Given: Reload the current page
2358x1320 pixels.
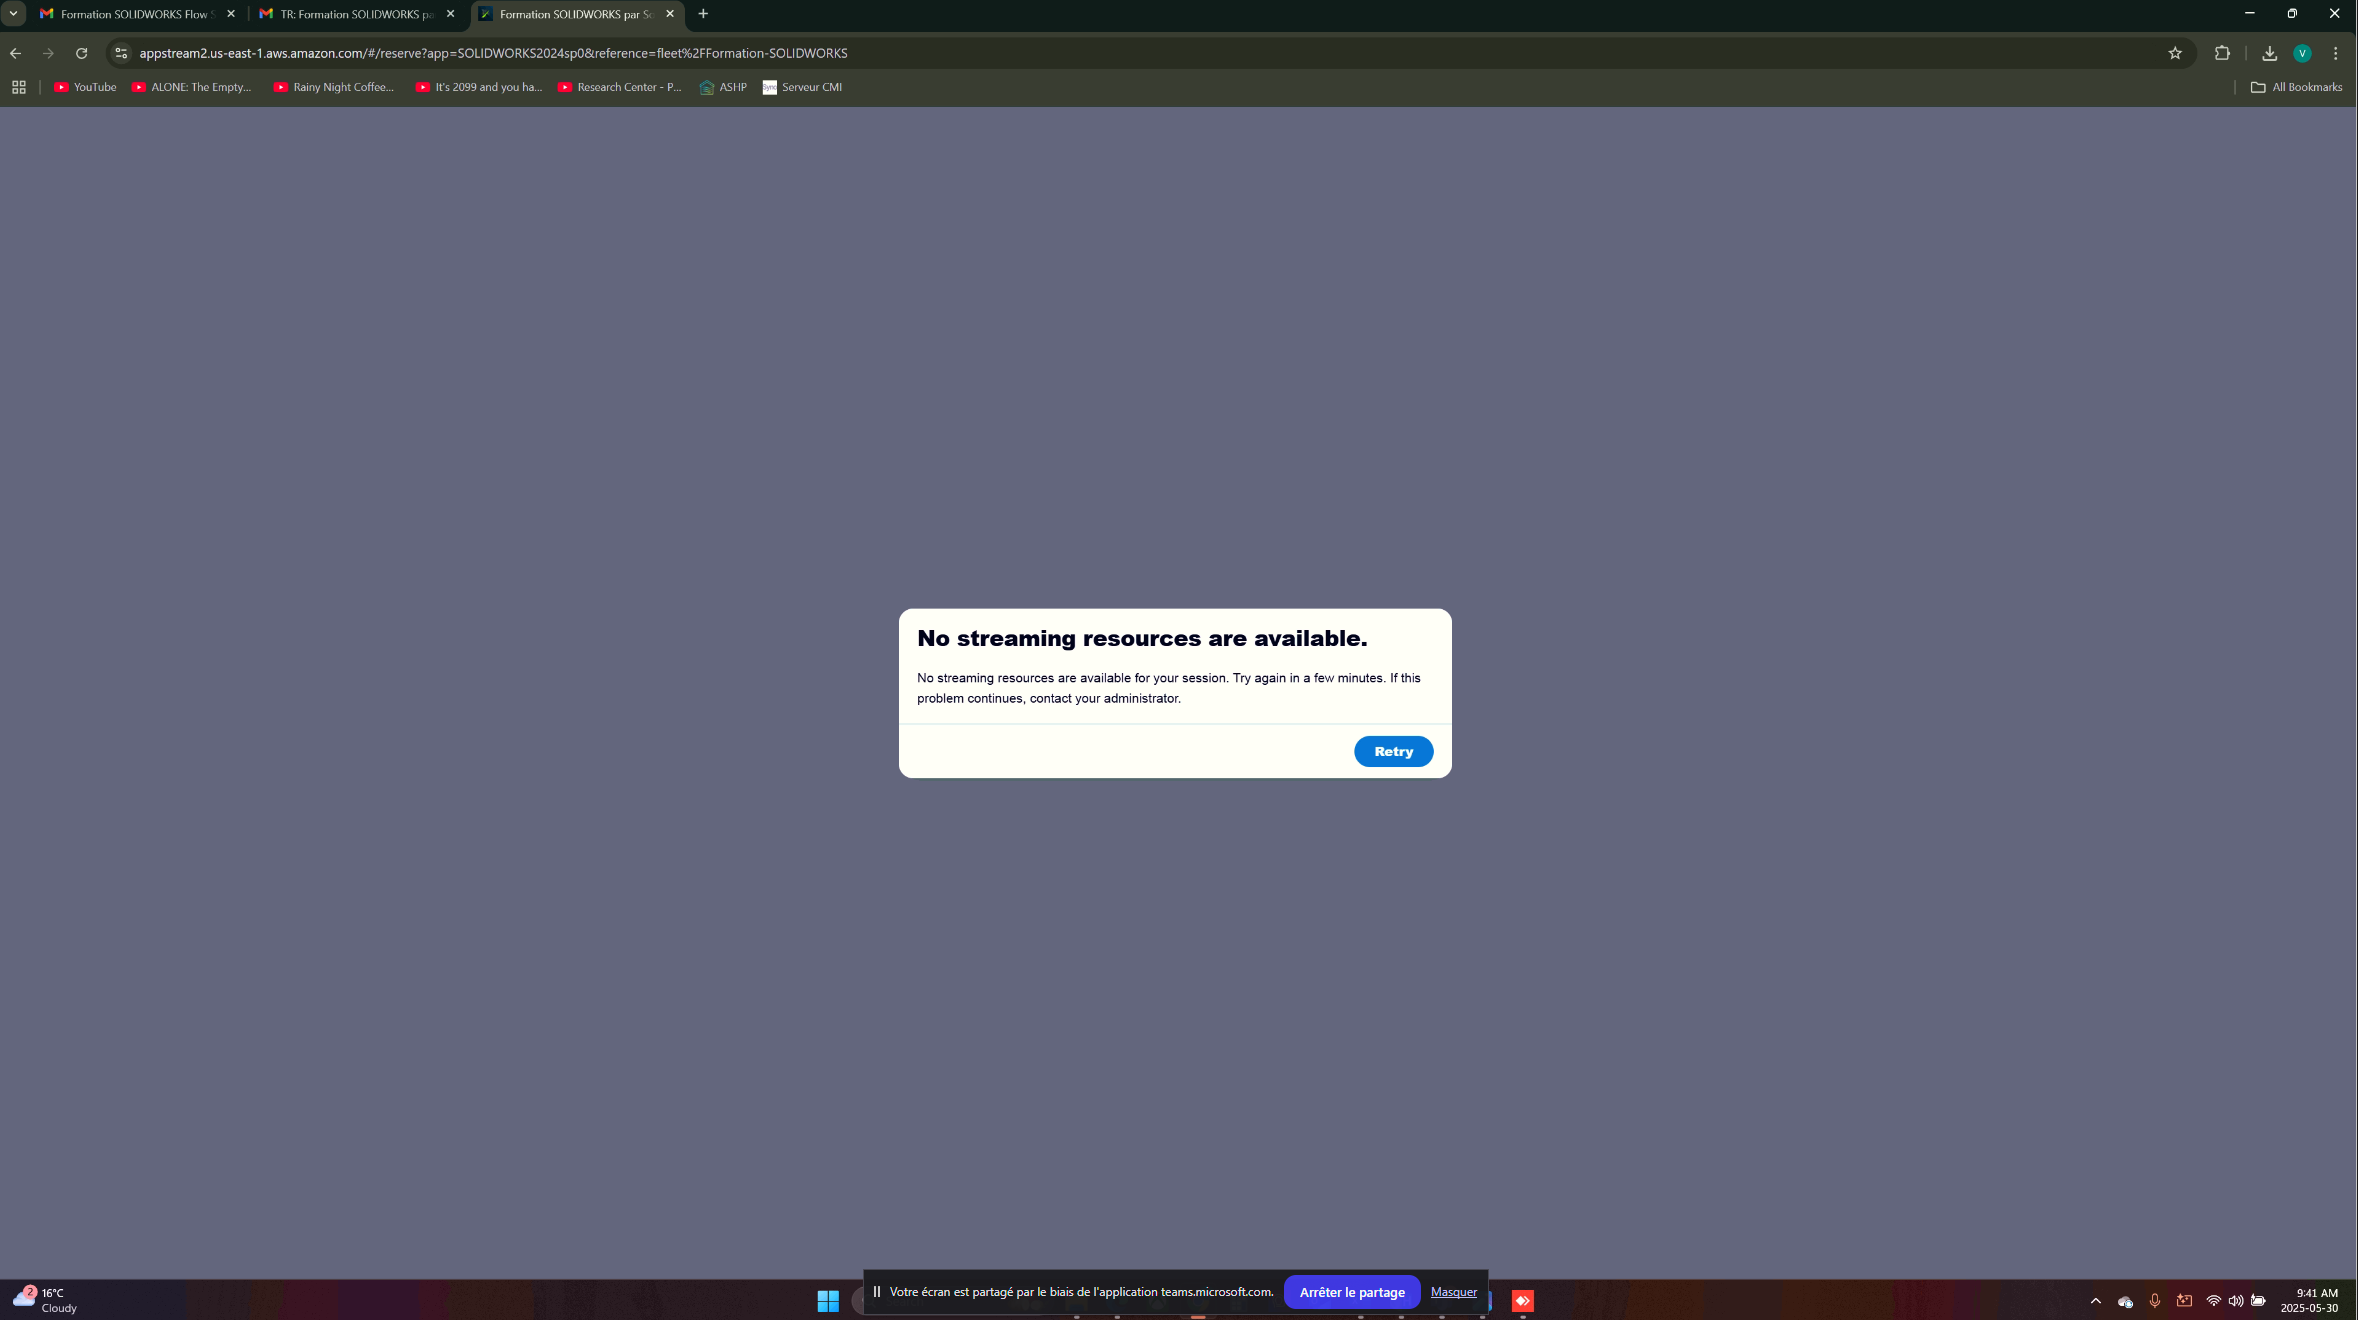Looking at the screenshot, I should 82,53.
